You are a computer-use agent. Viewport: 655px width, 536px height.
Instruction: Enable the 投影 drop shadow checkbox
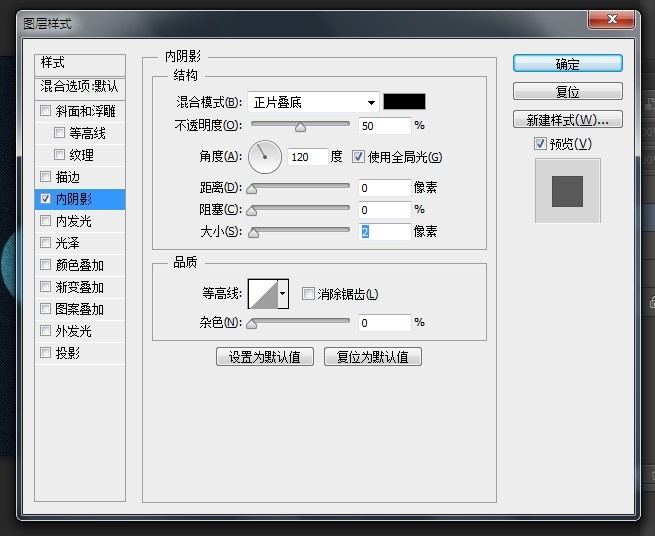45,353
